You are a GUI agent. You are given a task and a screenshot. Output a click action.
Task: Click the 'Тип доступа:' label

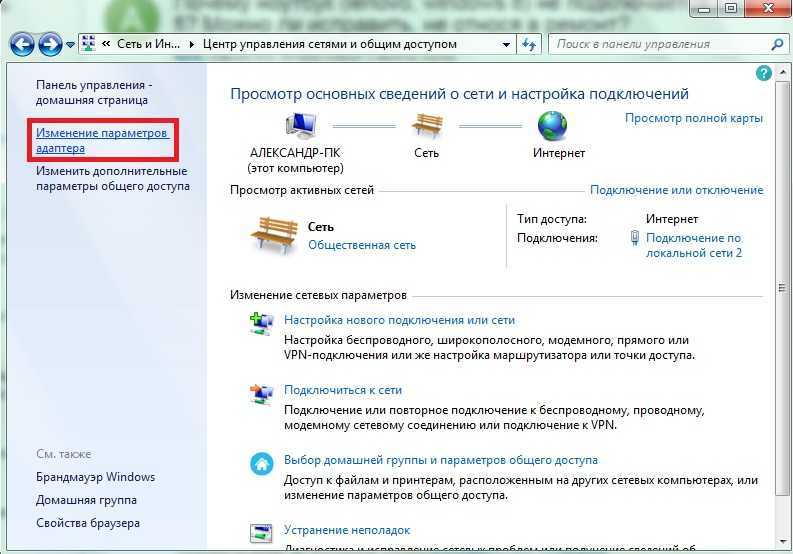552,219
